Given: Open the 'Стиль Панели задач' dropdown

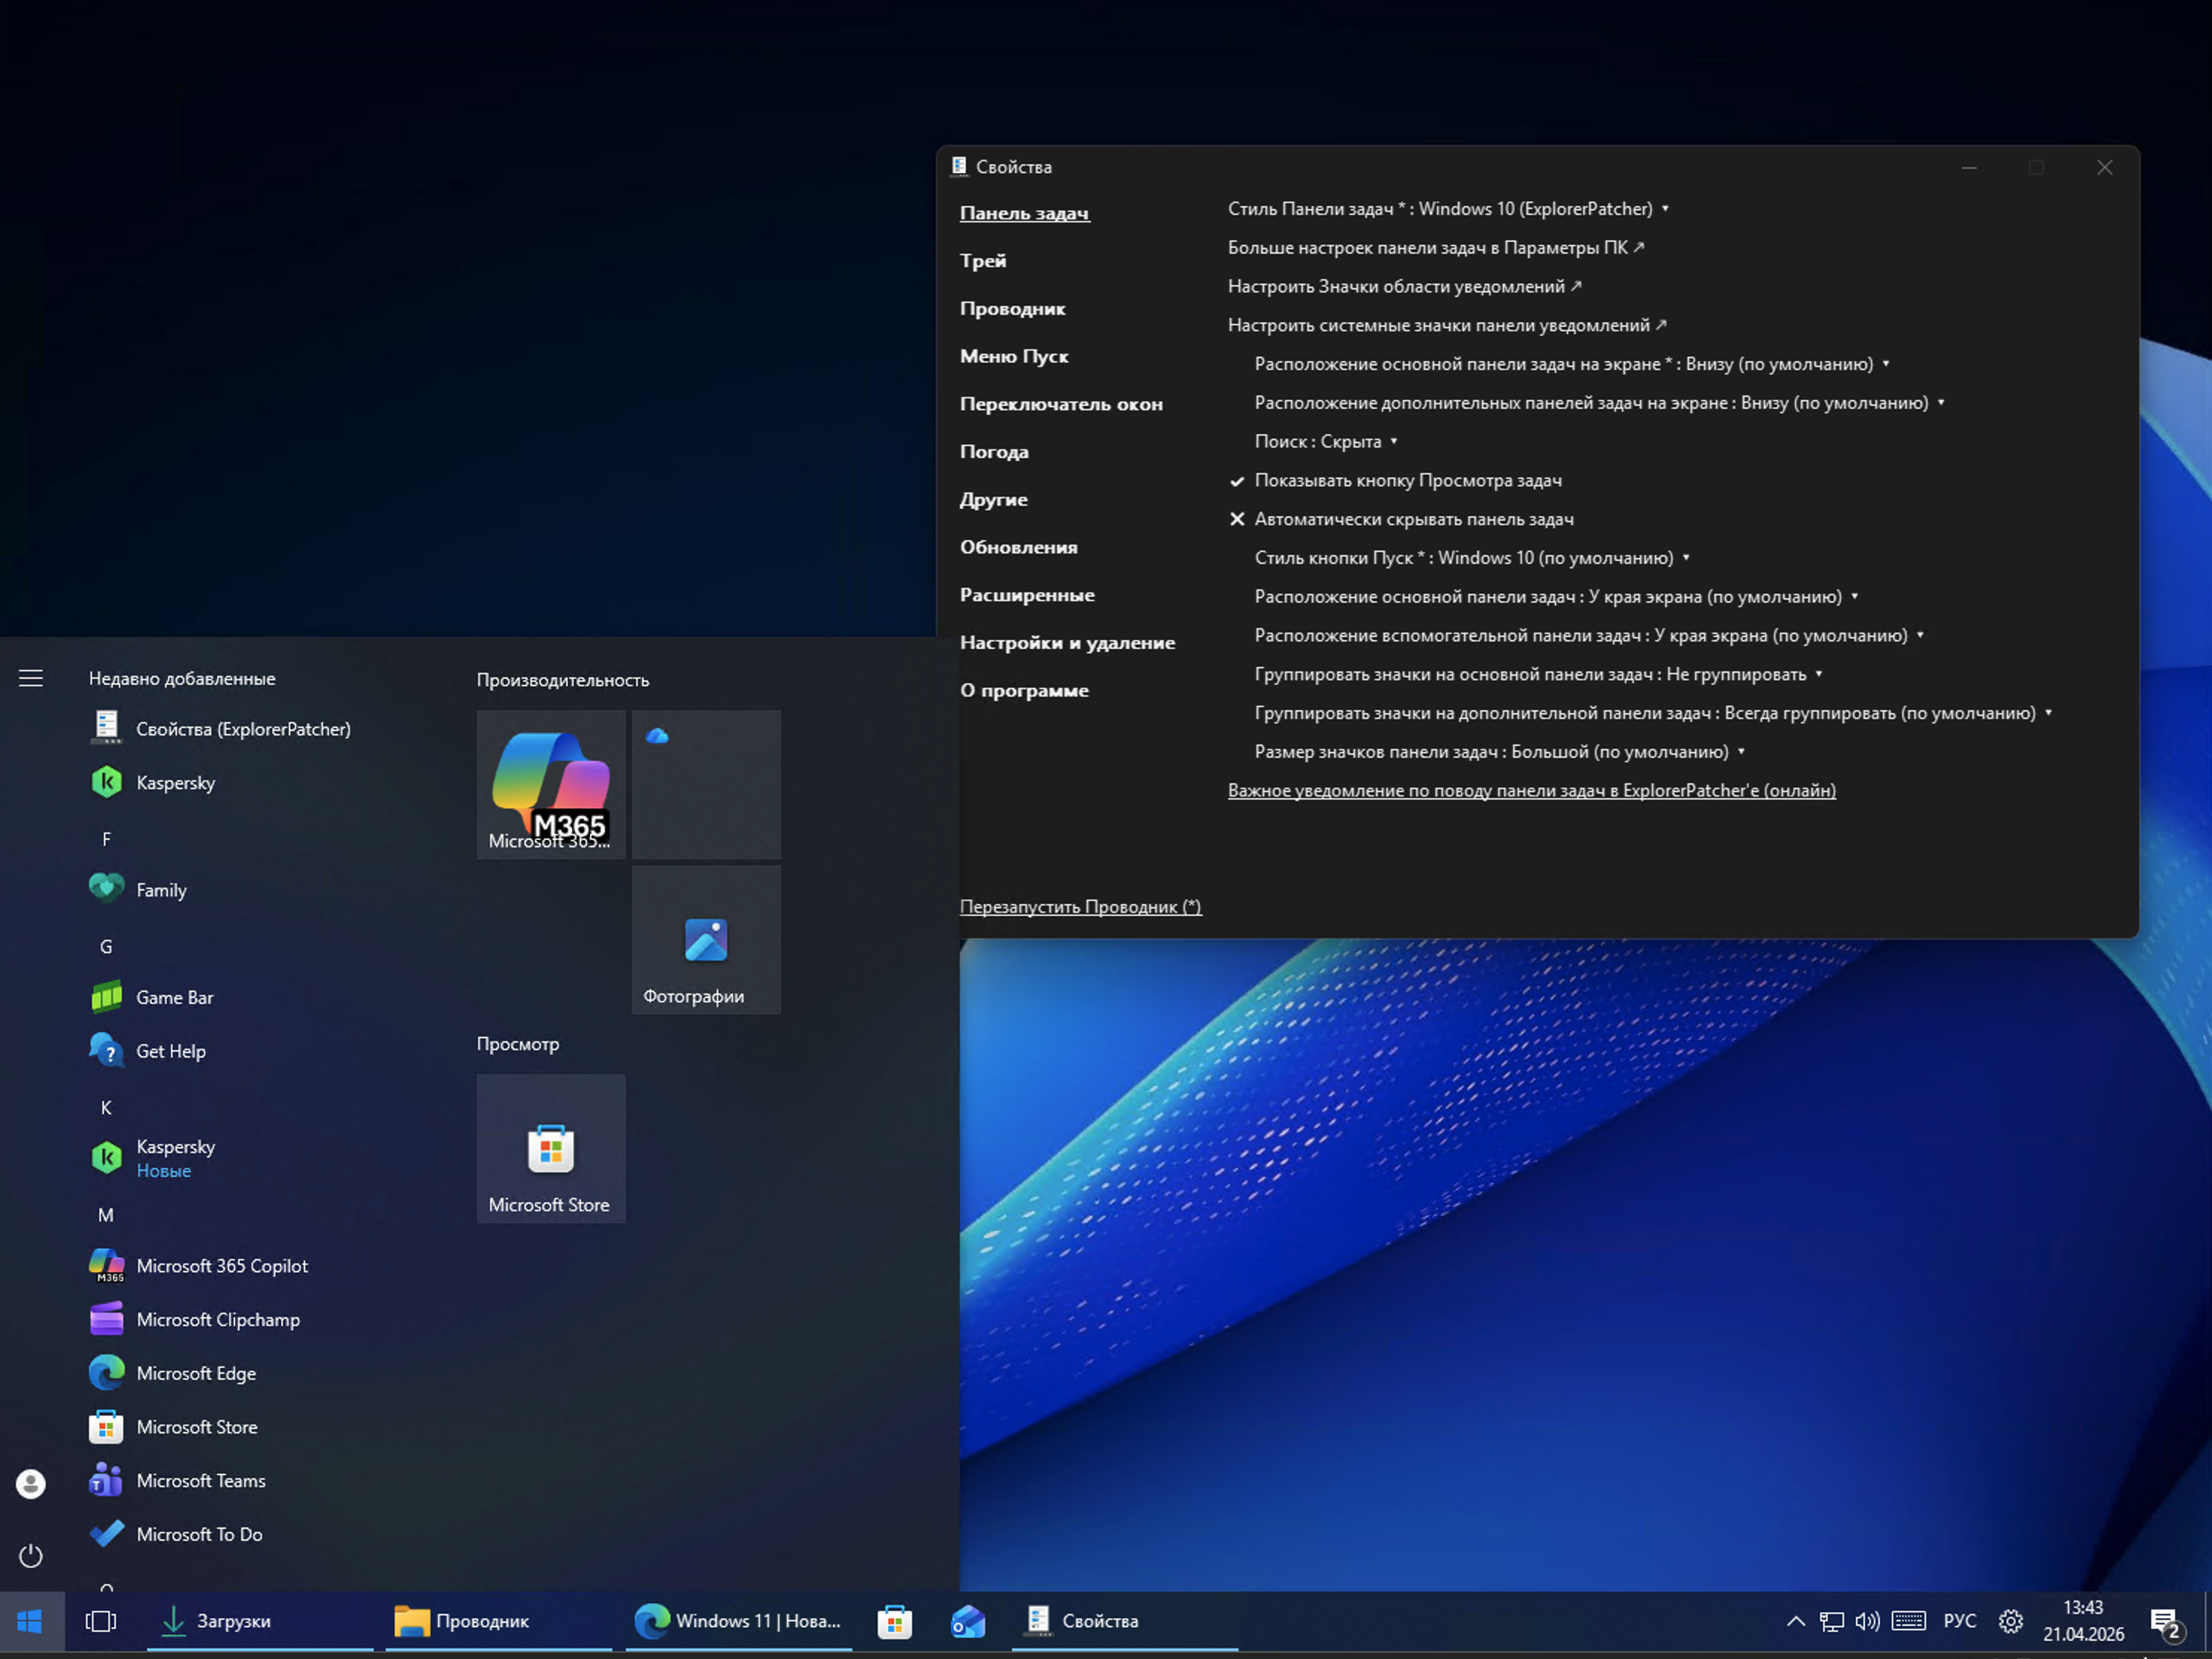Looking at the screenshot, I should pyautogui.click(x=1448, y=209).
